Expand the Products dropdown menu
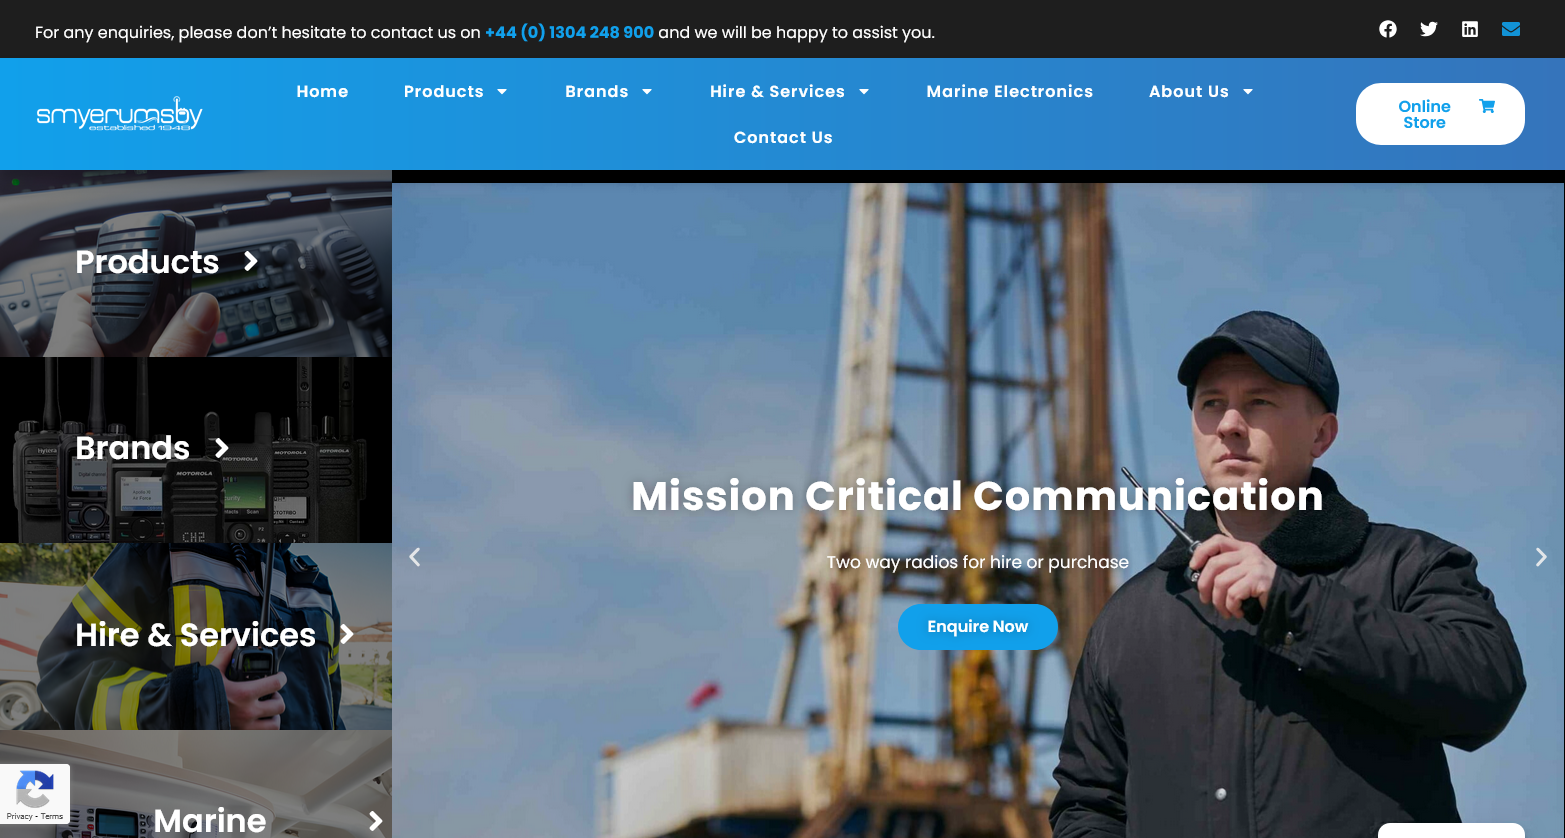Screen dimensions: 1565x838 [x=456, y=91]
